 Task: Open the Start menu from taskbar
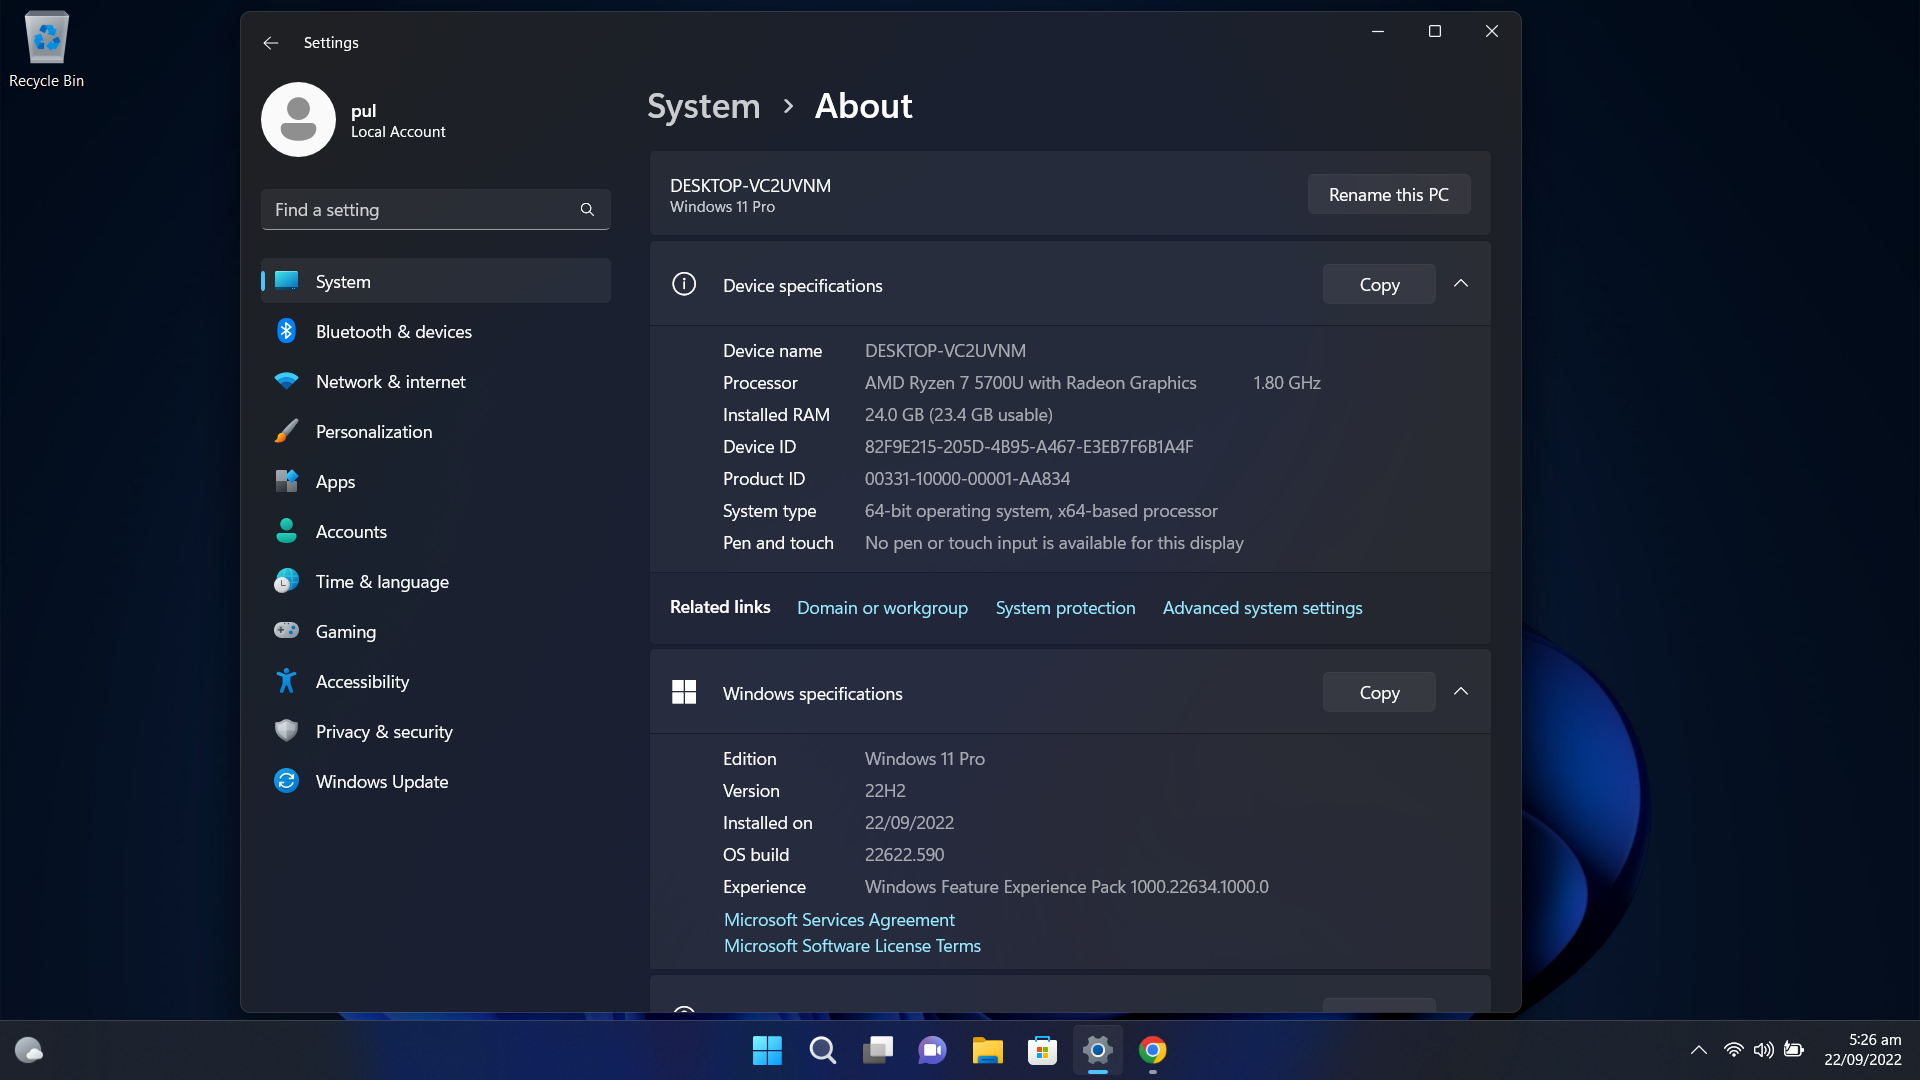(x=767, y=1050)
